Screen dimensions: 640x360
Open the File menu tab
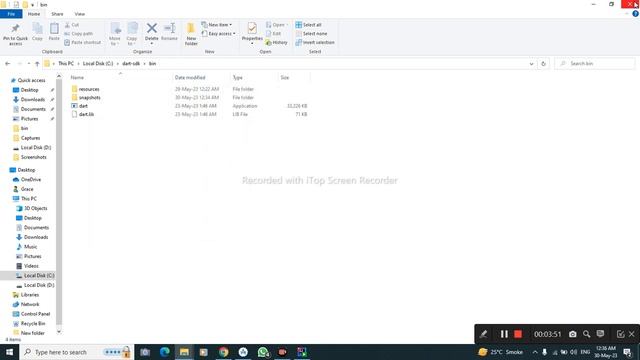11,14
